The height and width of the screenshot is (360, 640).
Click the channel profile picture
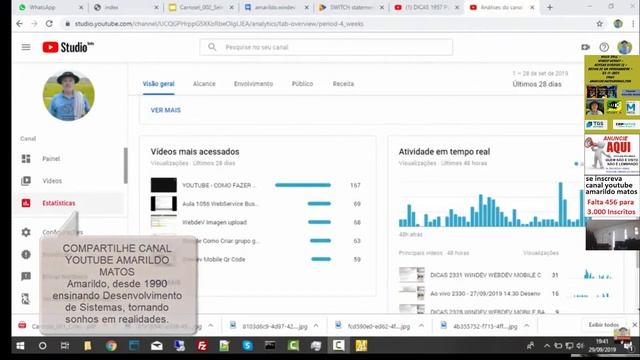pos(69,96)
